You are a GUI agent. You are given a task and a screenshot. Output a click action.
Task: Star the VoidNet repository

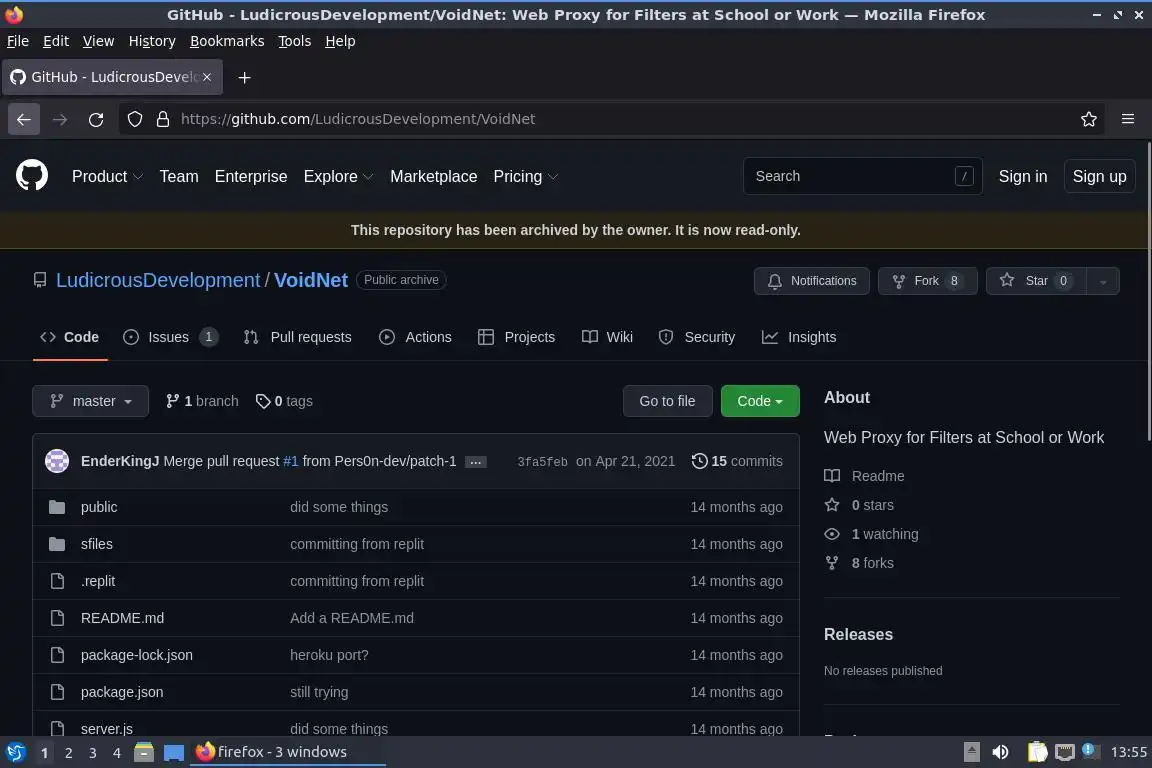pos(1036,281)
